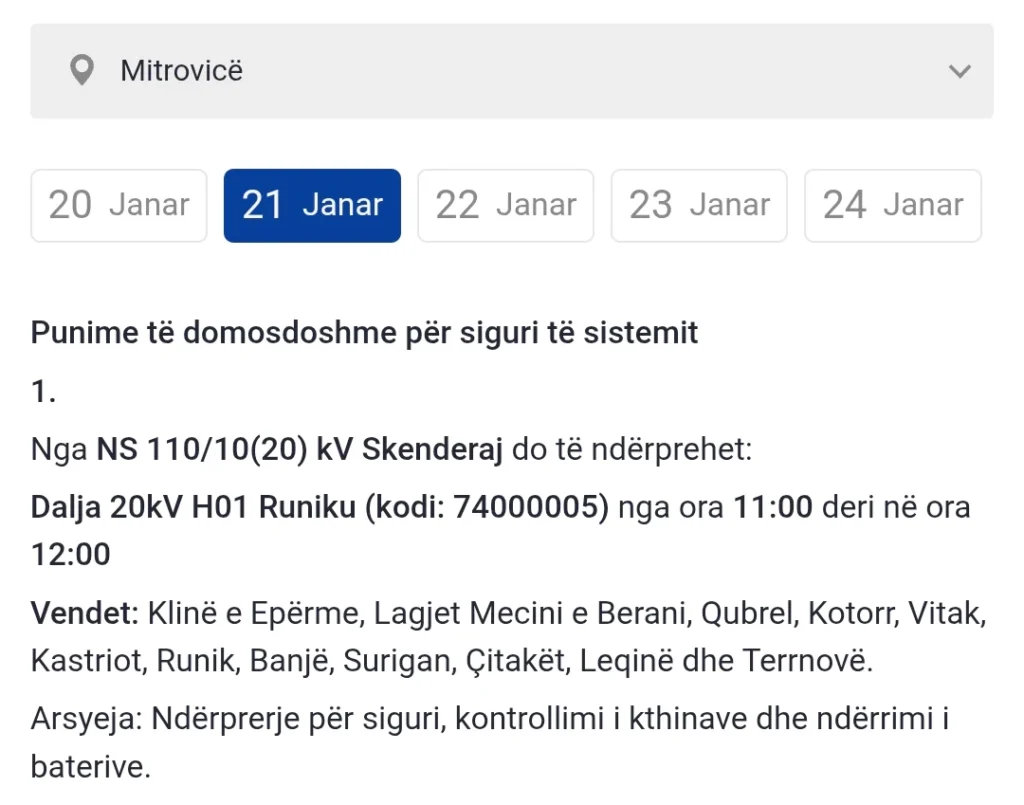Go to the 22 Janar tab
The image size is (1024, 805).
tap(505, 205)
